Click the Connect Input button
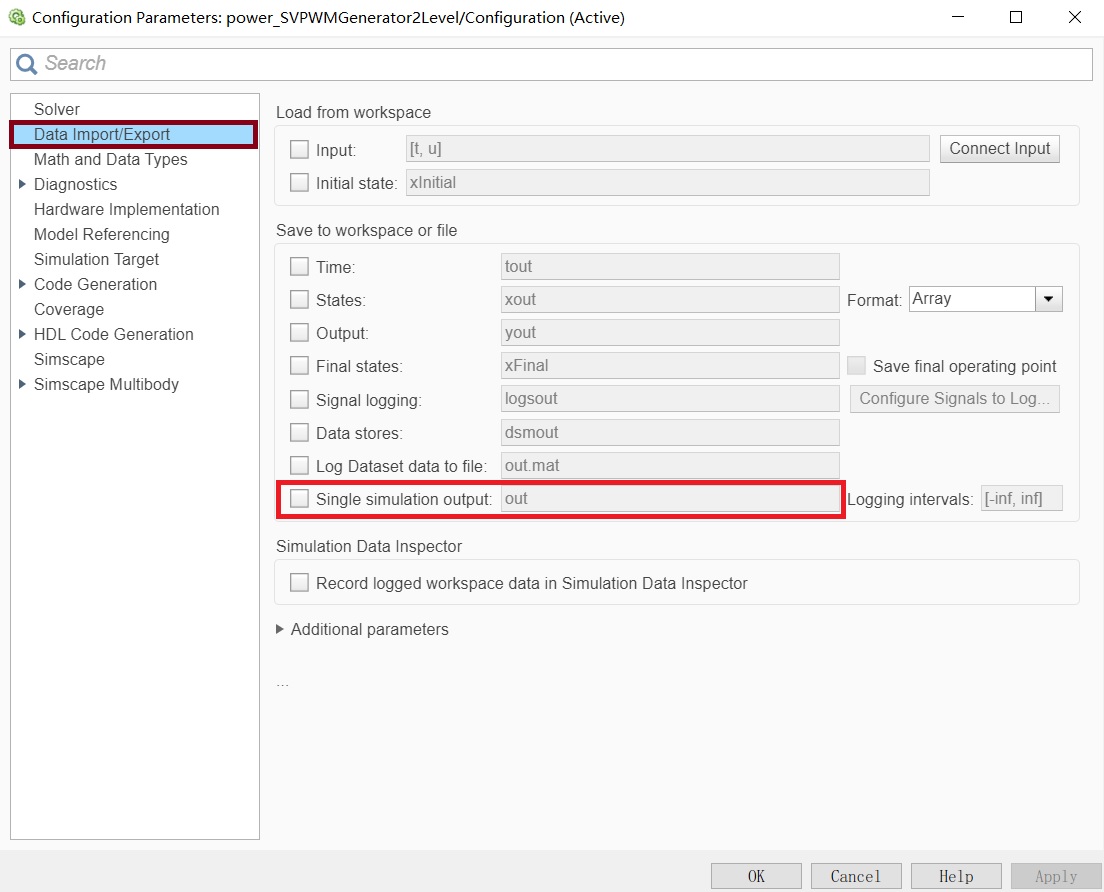The width and height of the screenshot is (1104, 892). tap(999, 149)
